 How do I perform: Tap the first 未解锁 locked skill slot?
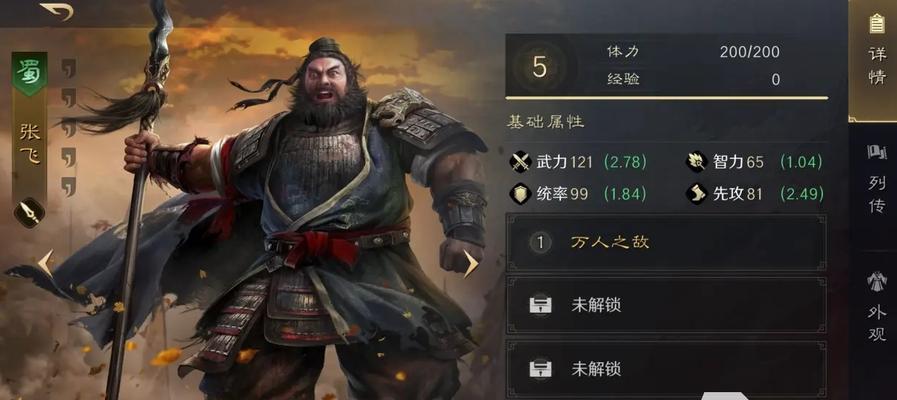[666, 305]
